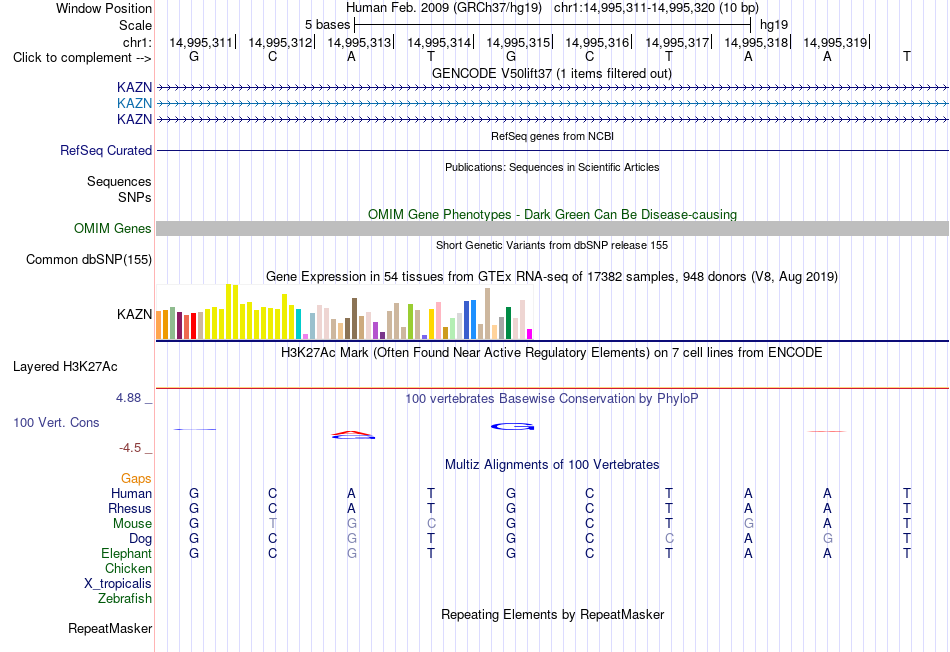
Task: Click the red A conservation logo in PhyloP
Action: [353, 434]
